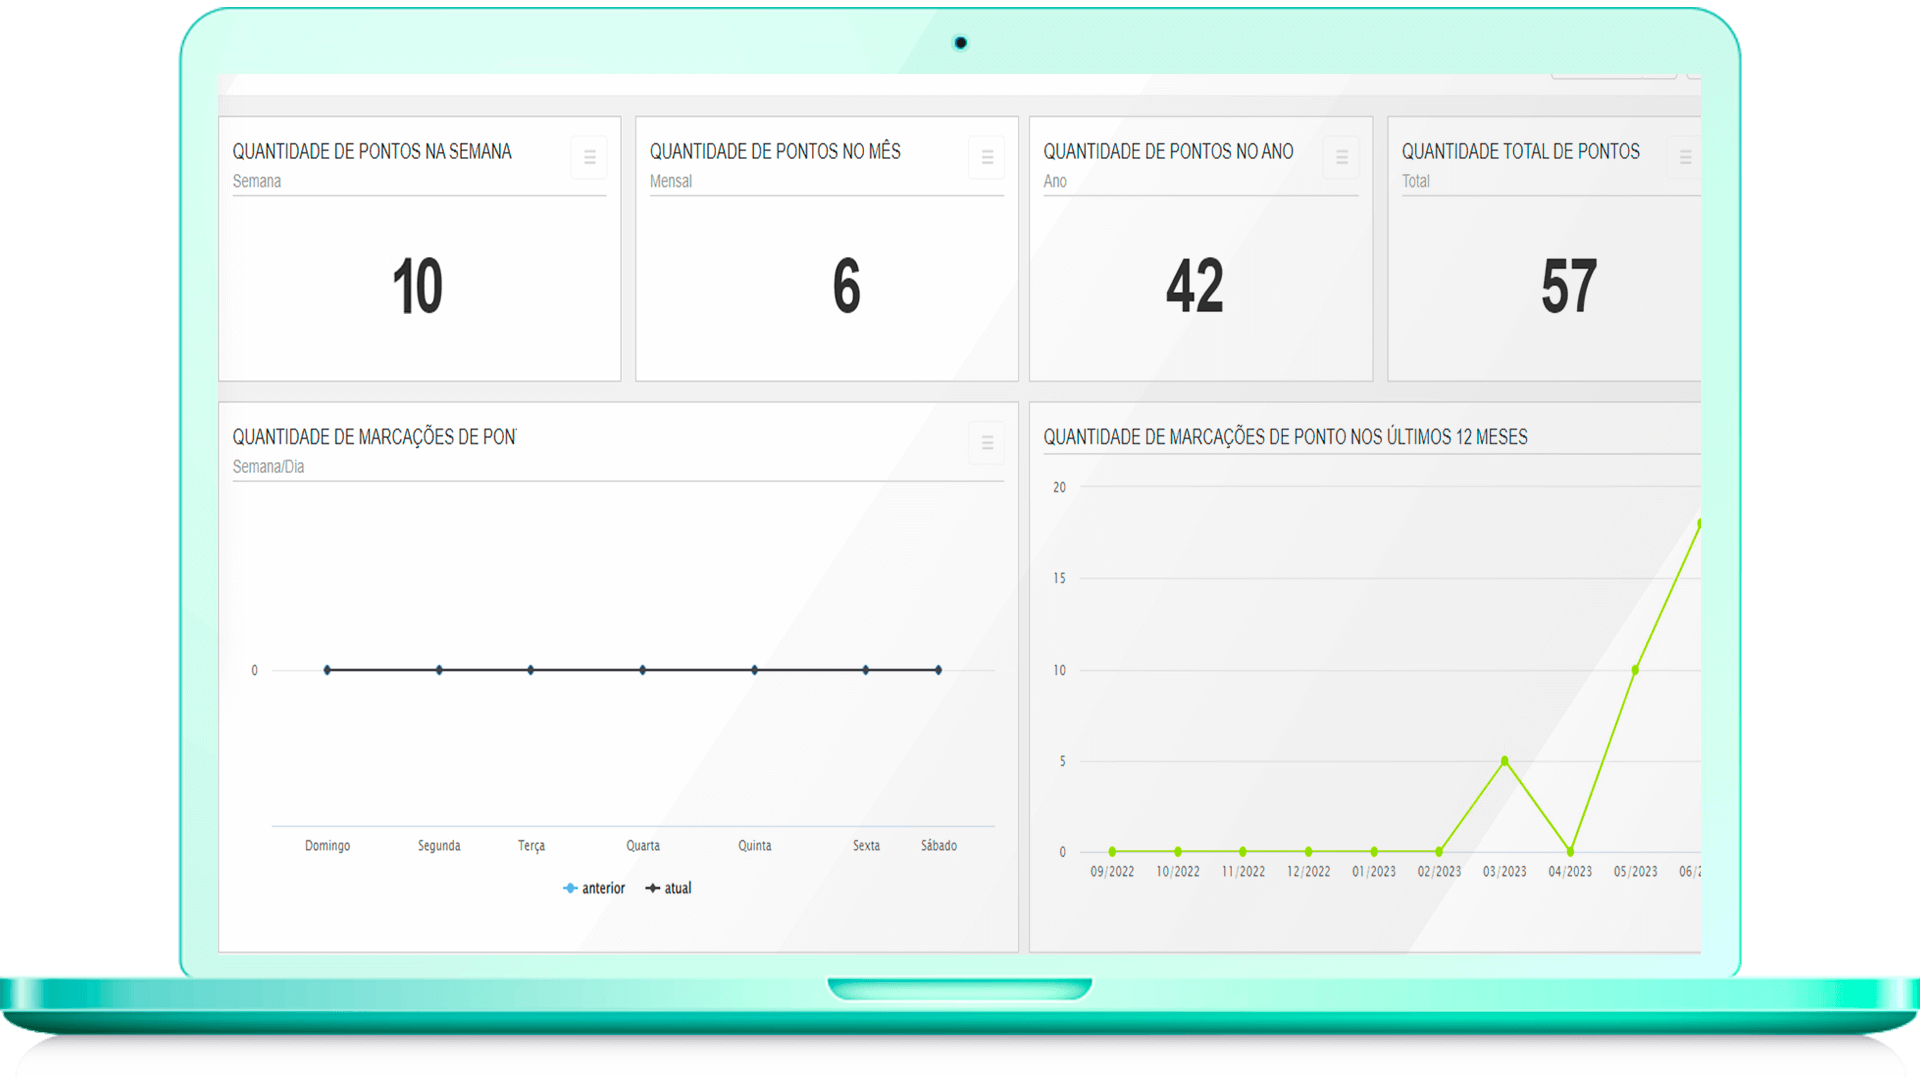1920x1080 pixels.
Task: Click the yearly points value 42
Action: click(1194, 287)
